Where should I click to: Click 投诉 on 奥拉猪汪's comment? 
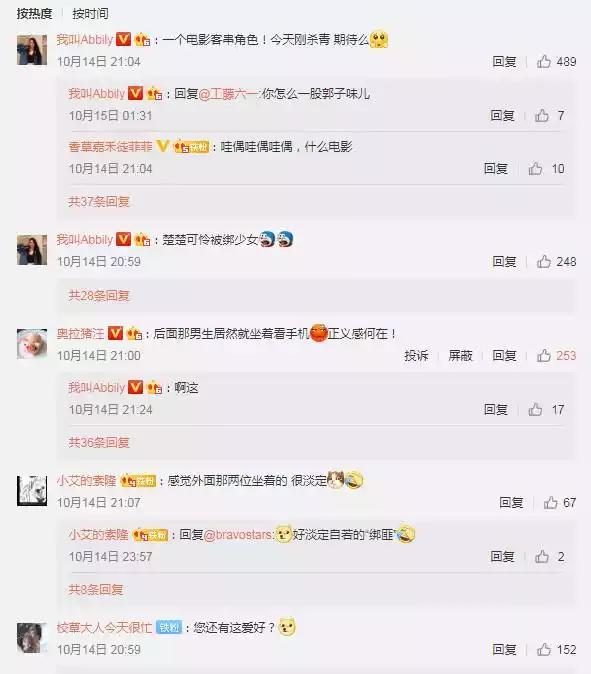click(x=416, y=355)
